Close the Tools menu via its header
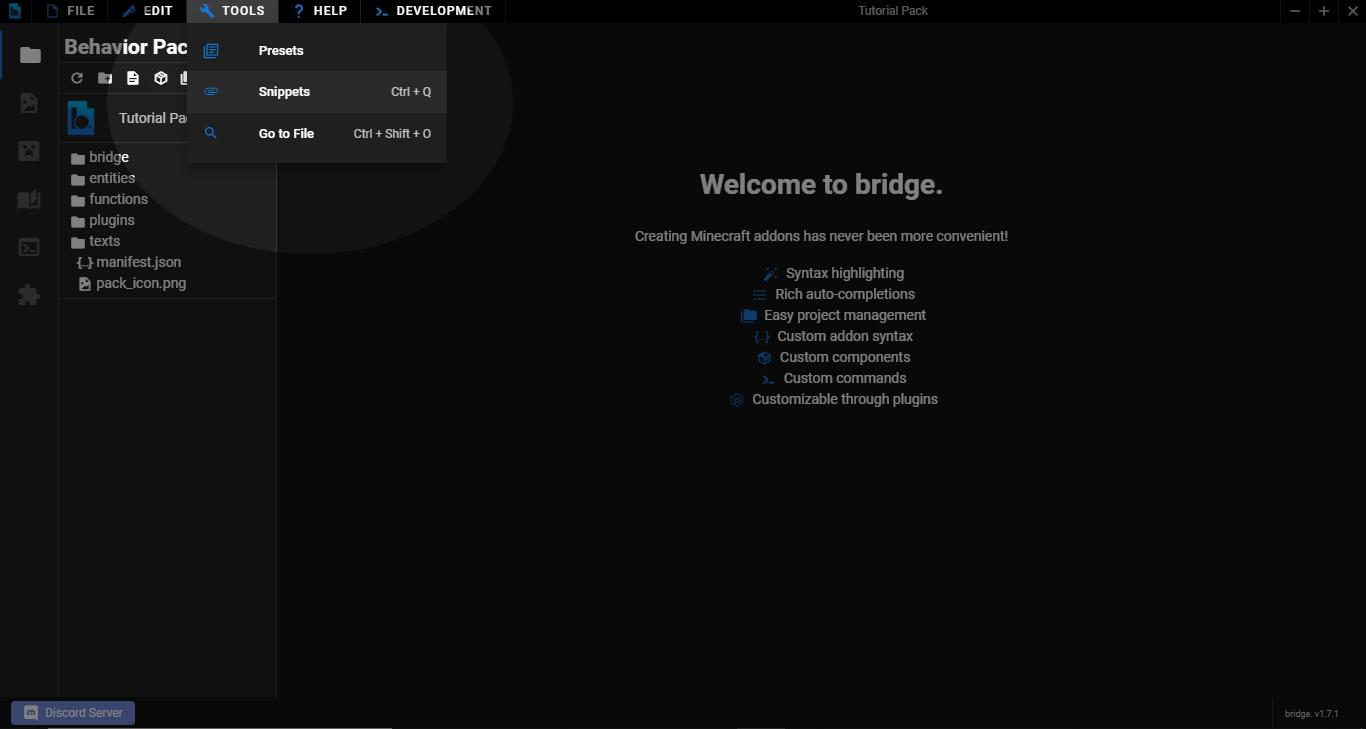Viewport: 1366px width, 729px height. coord(232,11)
